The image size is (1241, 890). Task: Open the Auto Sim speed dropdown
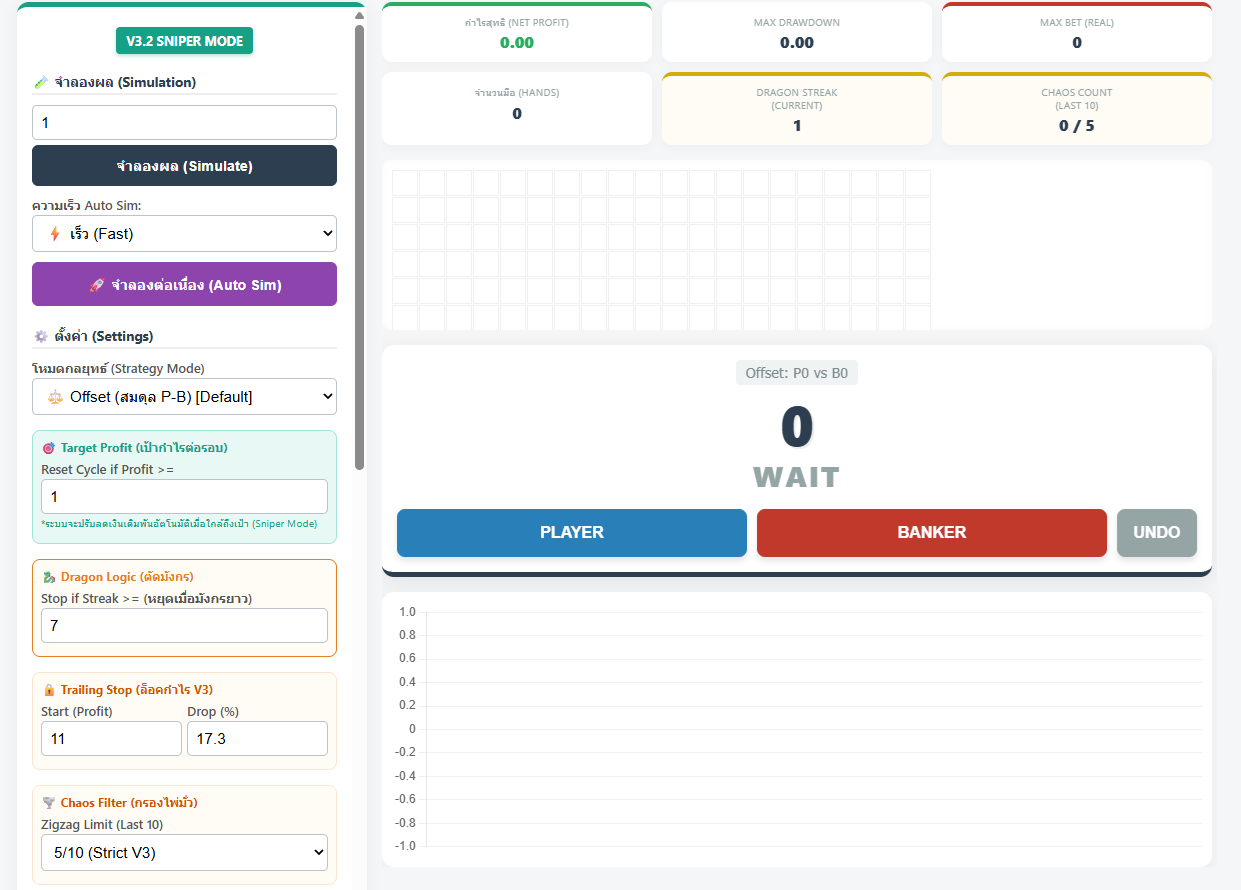coord(184,234)
